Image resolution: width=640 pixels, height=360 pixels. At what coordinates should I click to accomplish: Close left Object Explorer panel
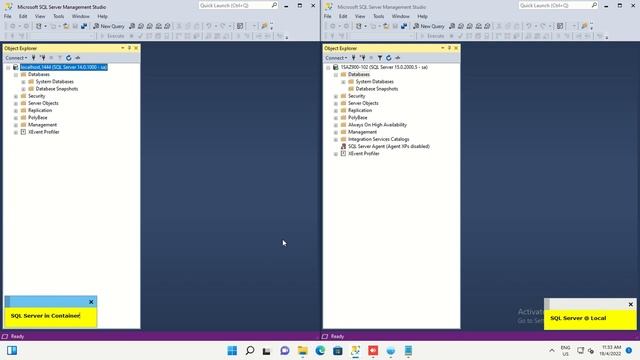pyautogui.click(x=136, y=48)
